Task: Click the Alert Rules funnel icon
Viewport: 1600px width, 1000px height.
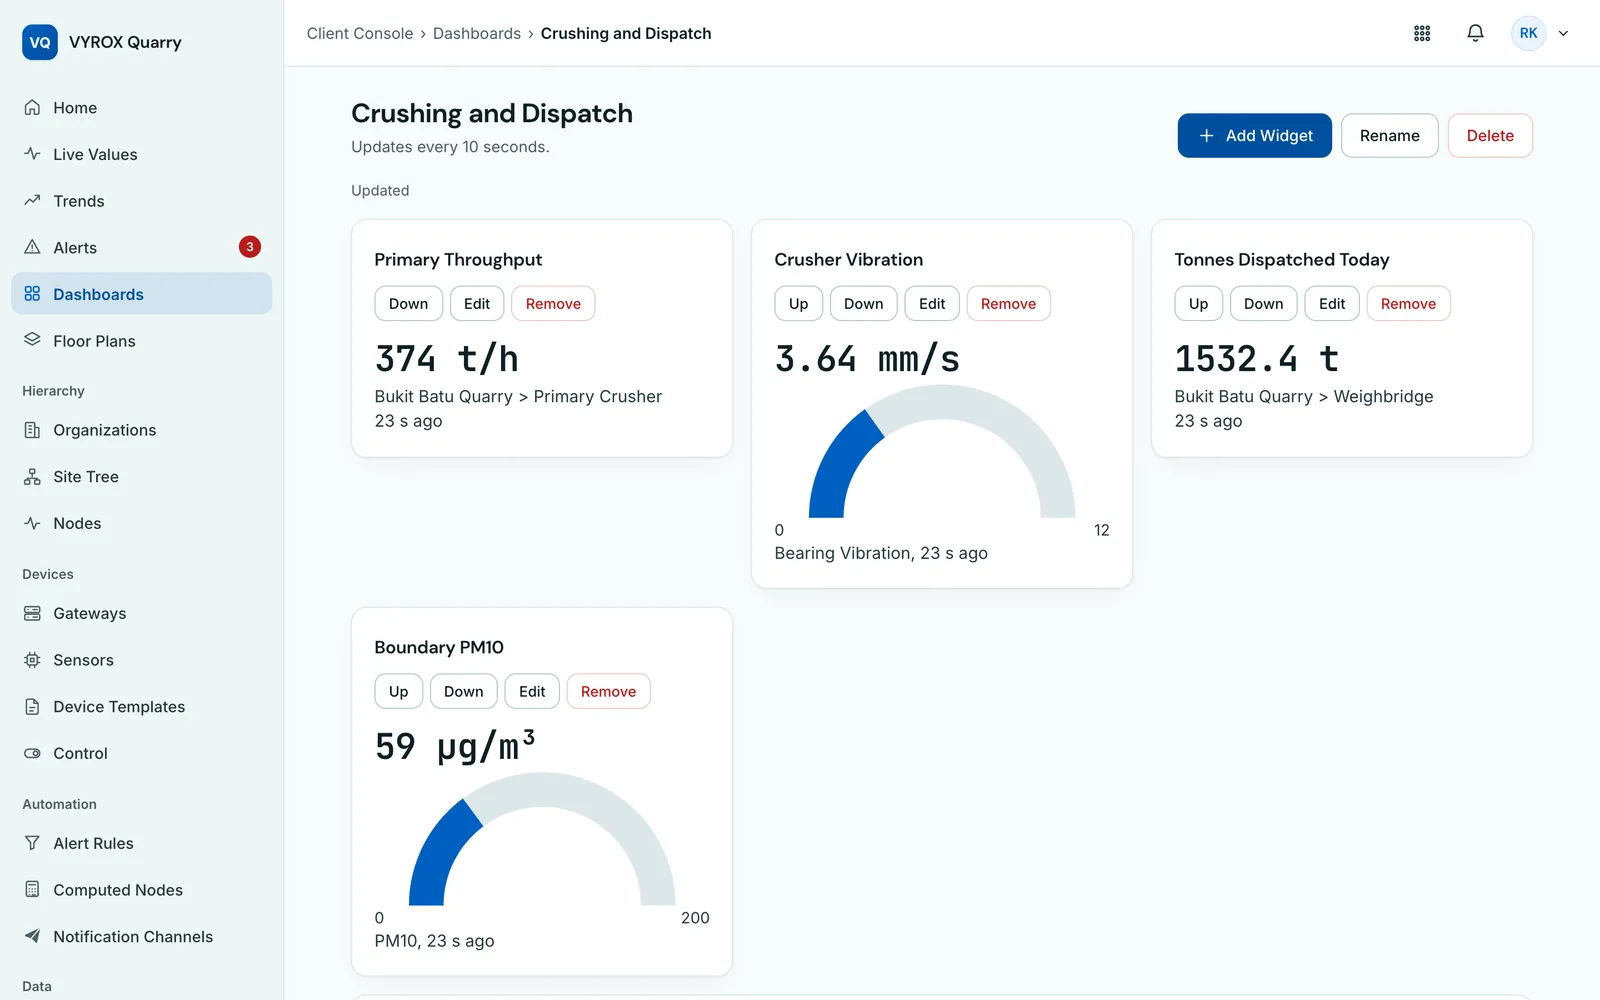Action: [32, 843]
